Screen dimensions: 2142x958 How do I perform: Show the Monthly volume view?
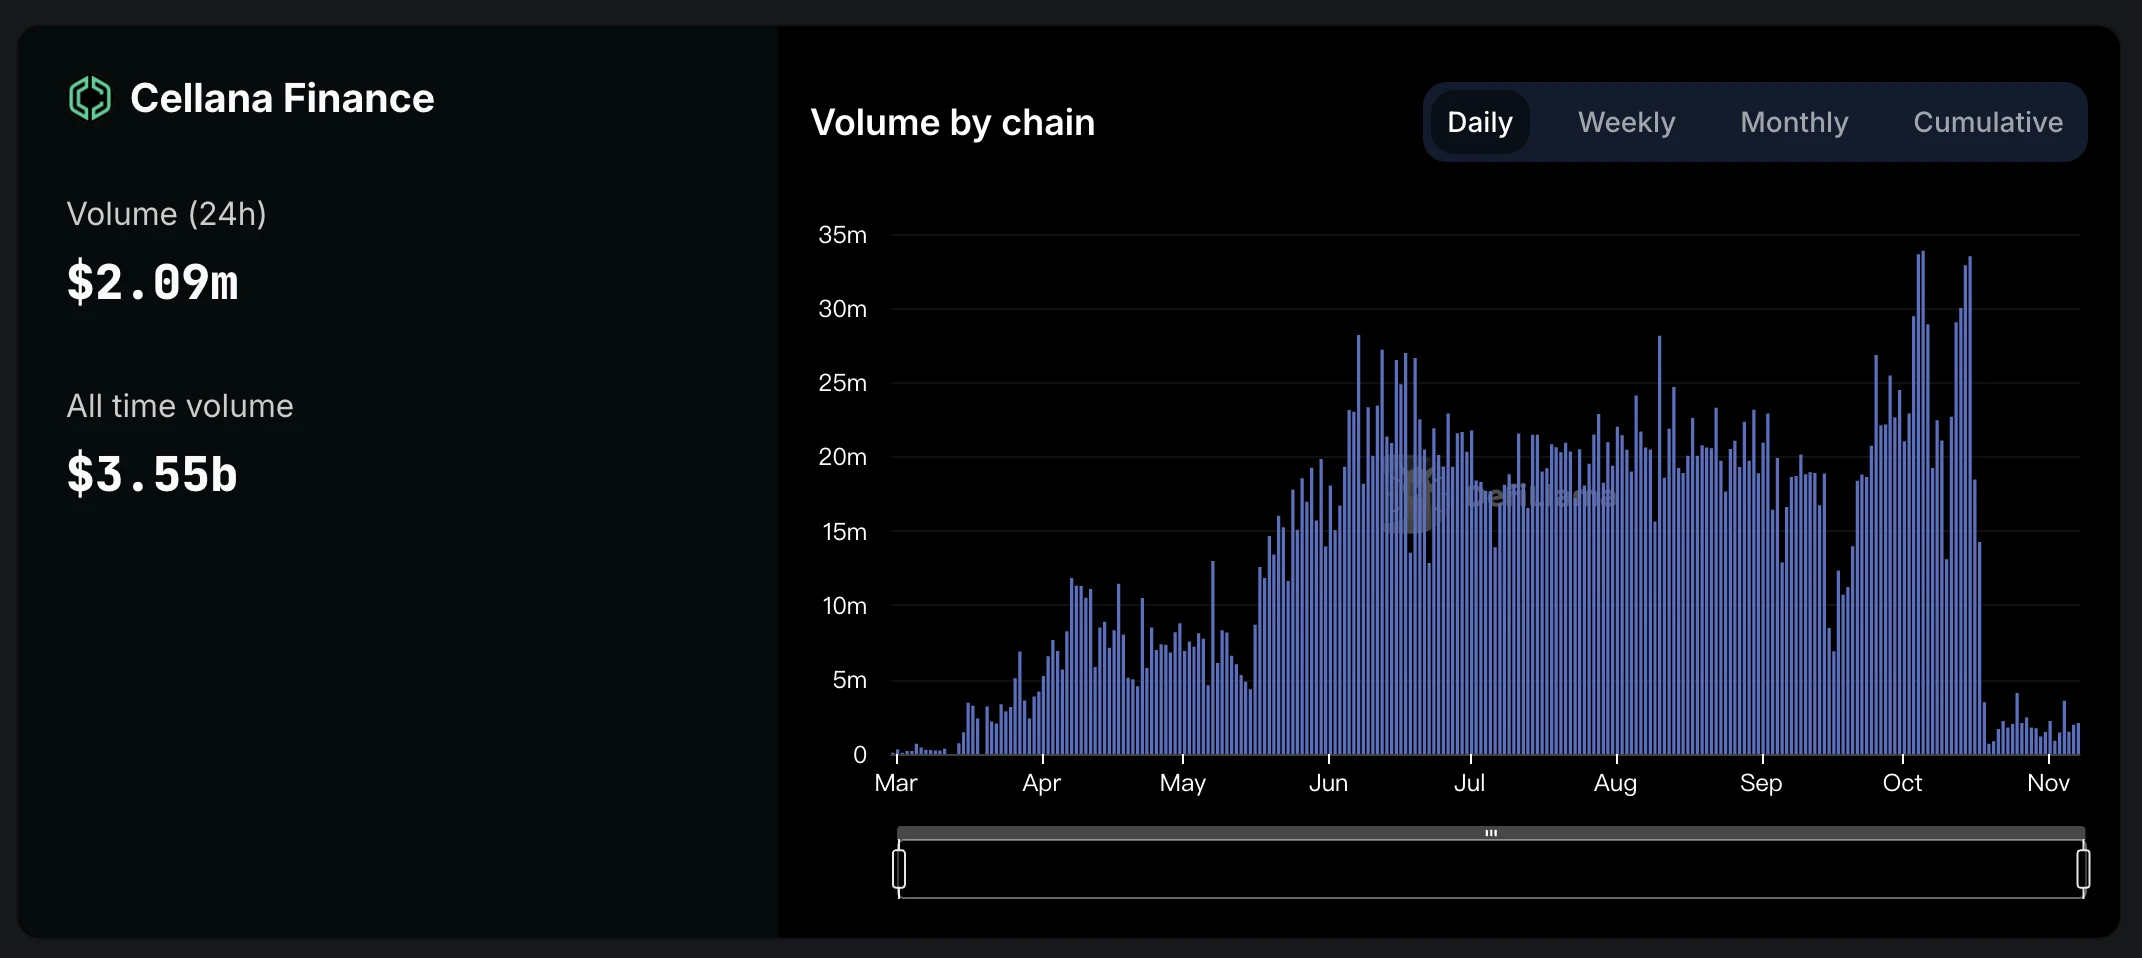1794,122
